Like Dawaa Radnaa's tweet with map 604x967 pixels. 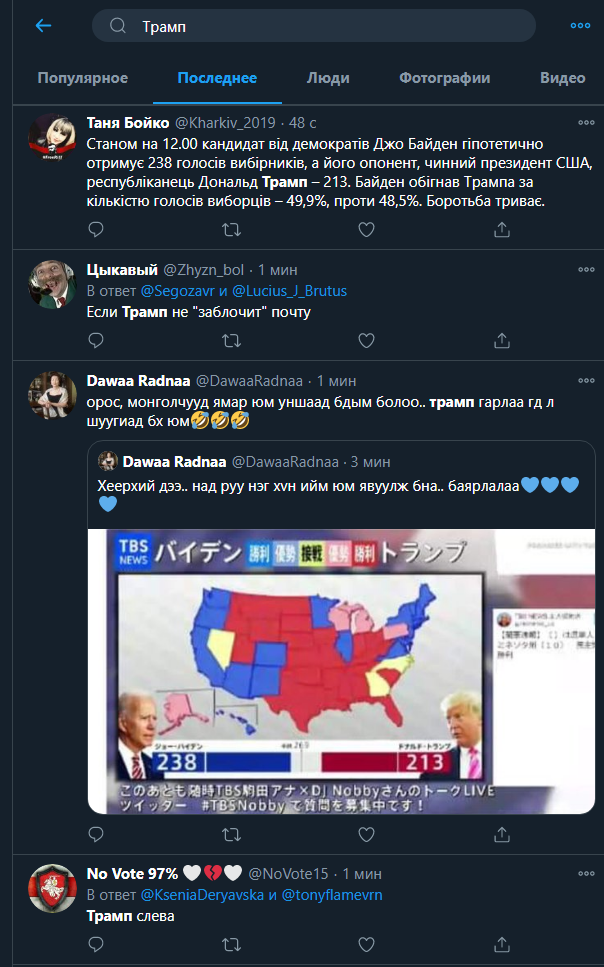click(x=366, y=833)
